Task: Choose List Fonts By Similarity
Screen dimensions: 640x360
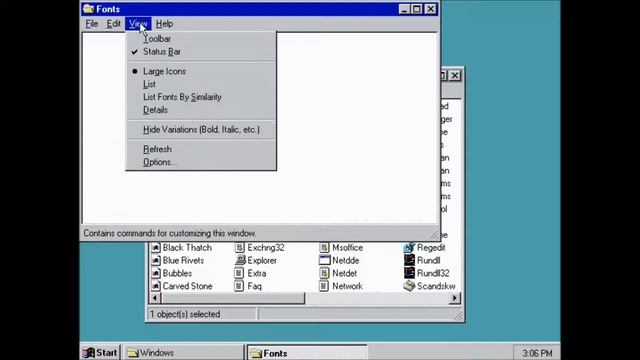Action: pyautogui.click(x=201, y=97)
